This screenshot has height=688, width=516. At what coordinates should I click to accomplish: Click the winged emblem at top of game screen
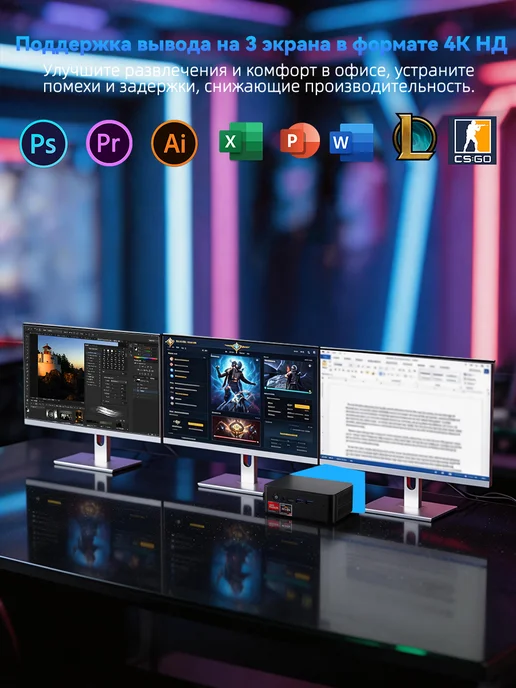238,347
